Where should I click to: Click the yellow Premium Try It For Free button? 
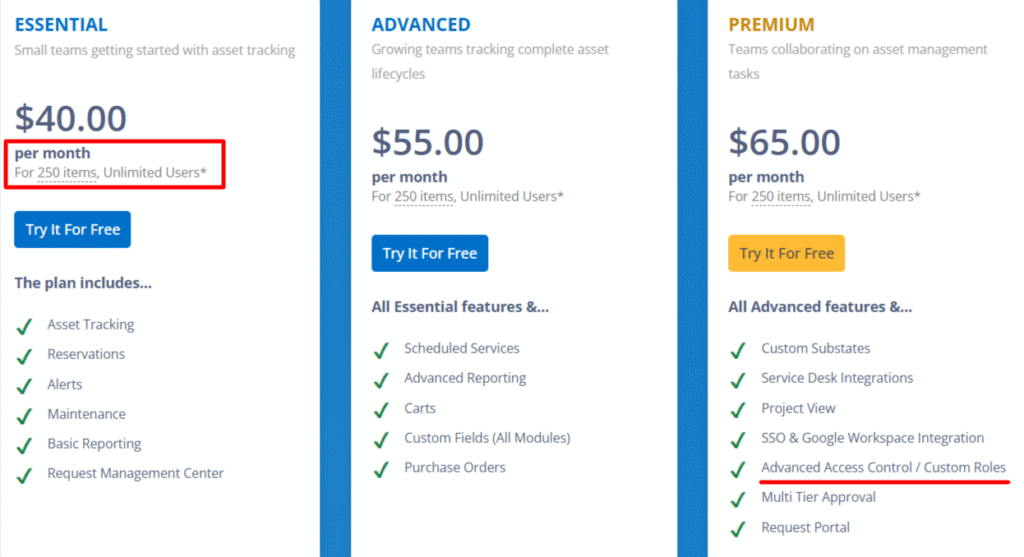click(786, 253)
